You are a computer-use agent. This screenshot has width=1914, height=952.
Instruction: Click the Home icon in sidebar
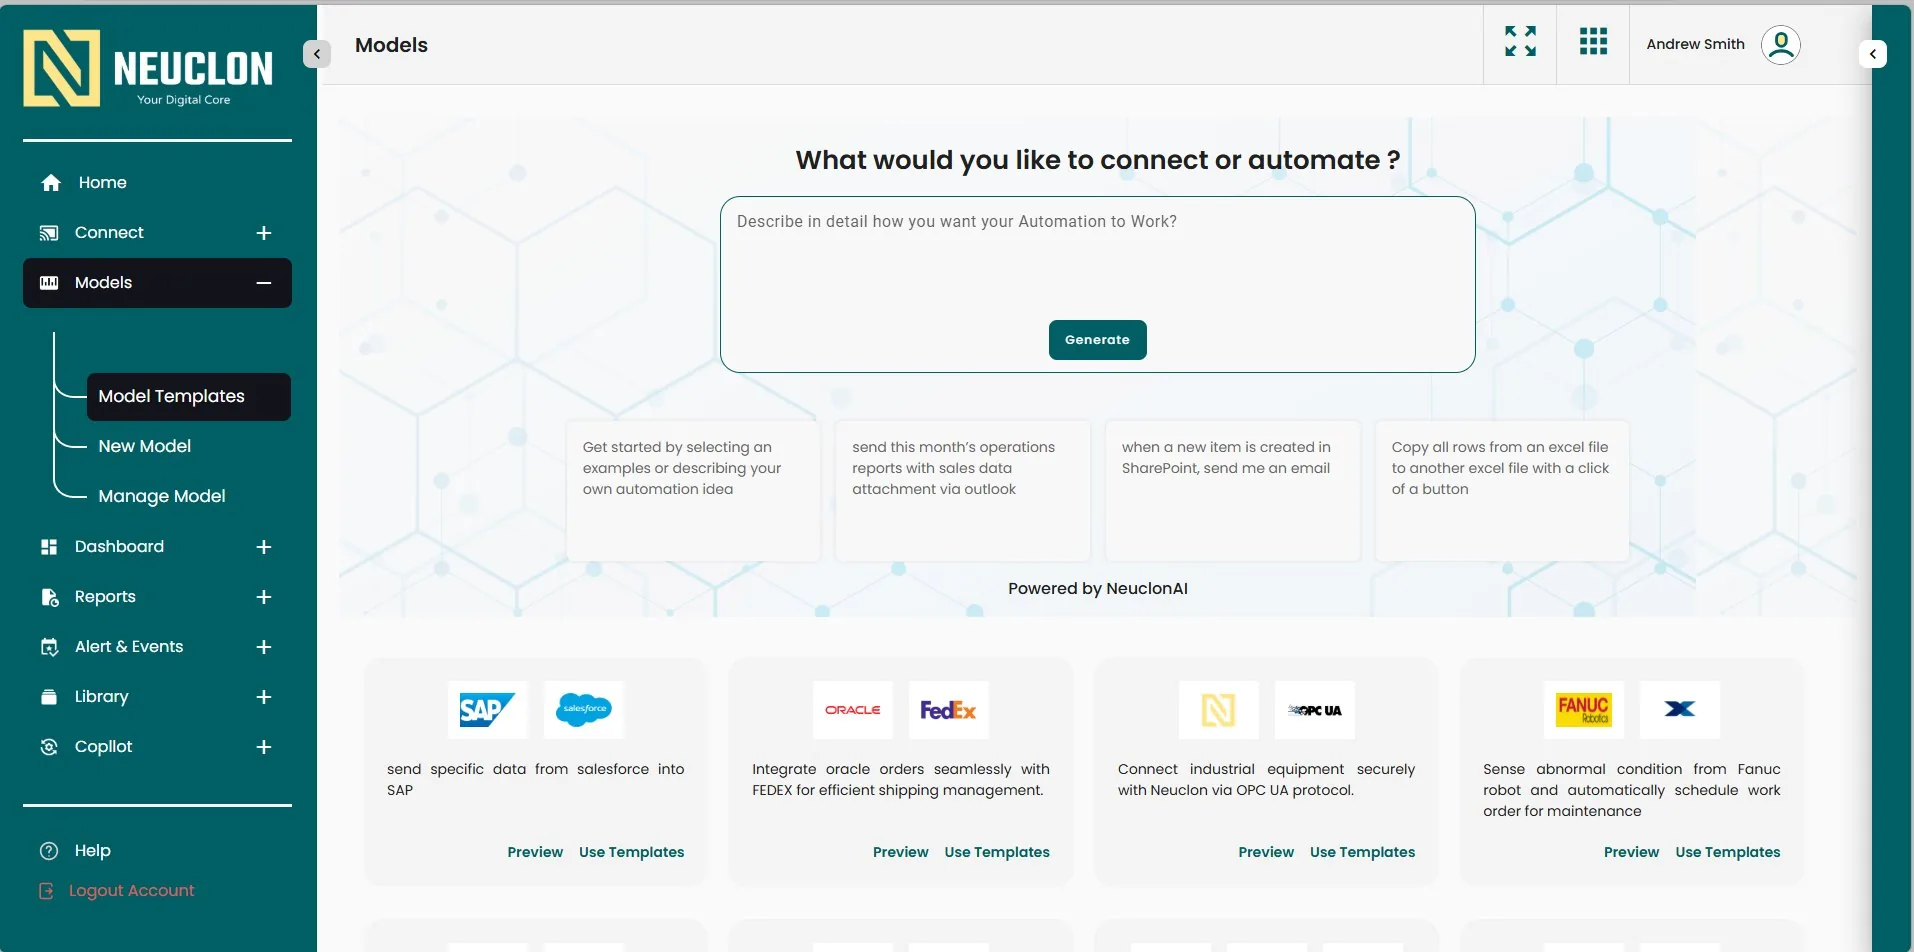[x=51, y=182]
